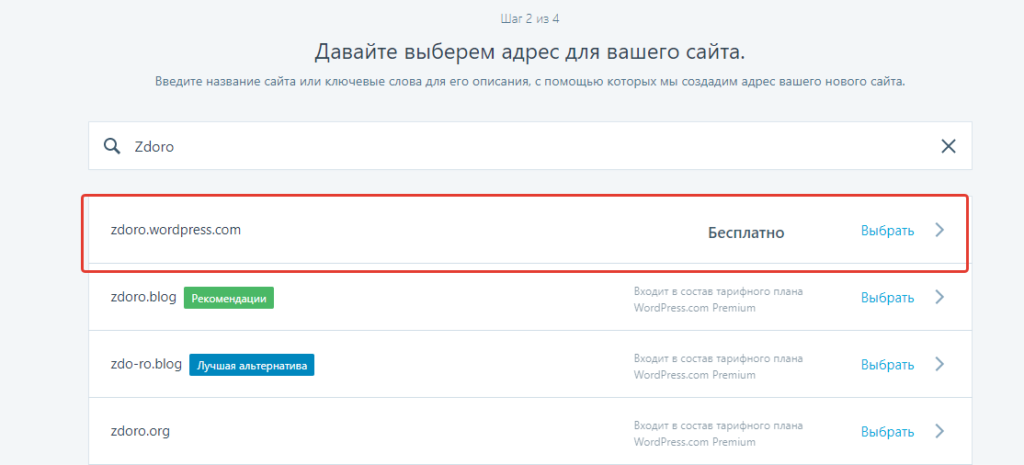
Task: Click the chevron in the zdo-ro.blog row
Action: [940, 364]
